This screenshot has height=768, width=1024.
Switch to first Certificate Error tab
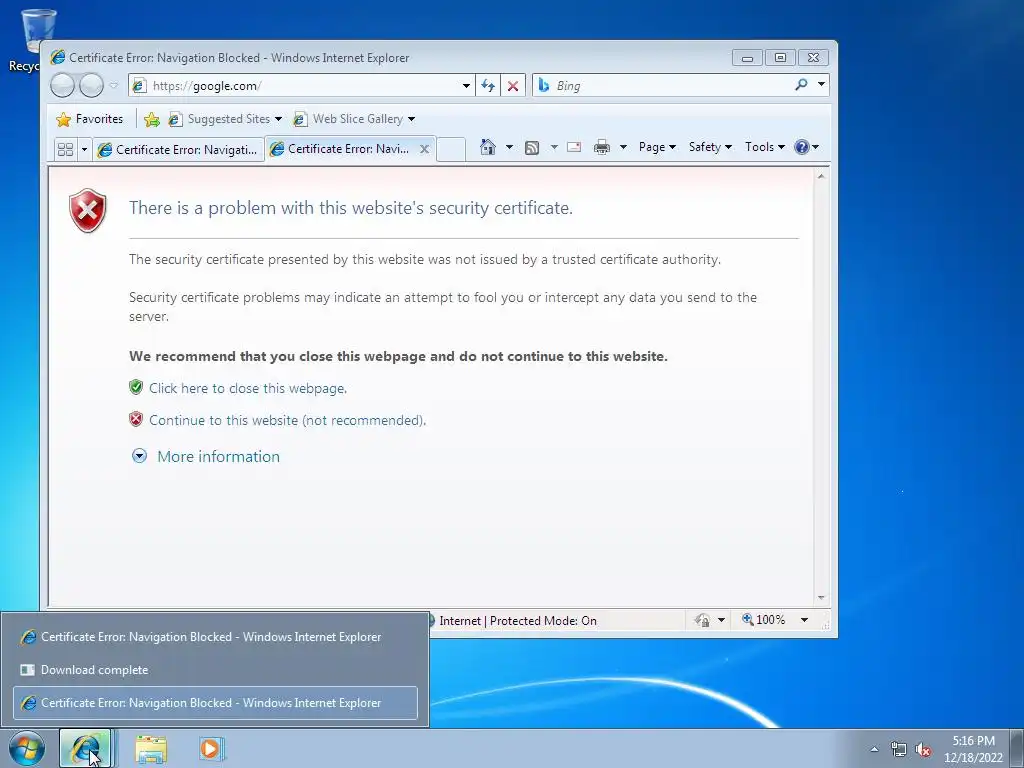[178, 150]
